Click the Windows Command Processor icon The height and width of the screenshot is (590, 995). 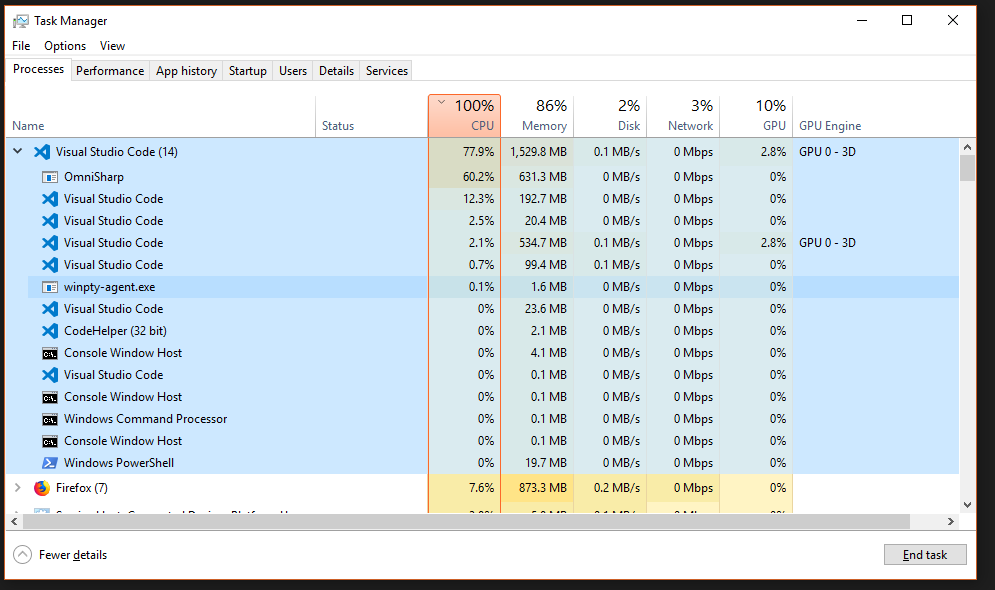pos(49,419)
